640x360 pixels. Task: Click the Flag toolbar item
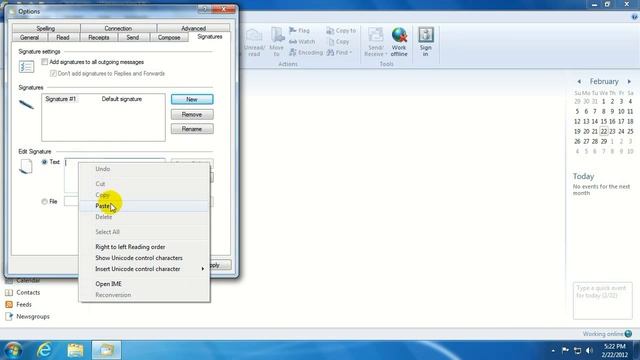click(x=300, y=31)
